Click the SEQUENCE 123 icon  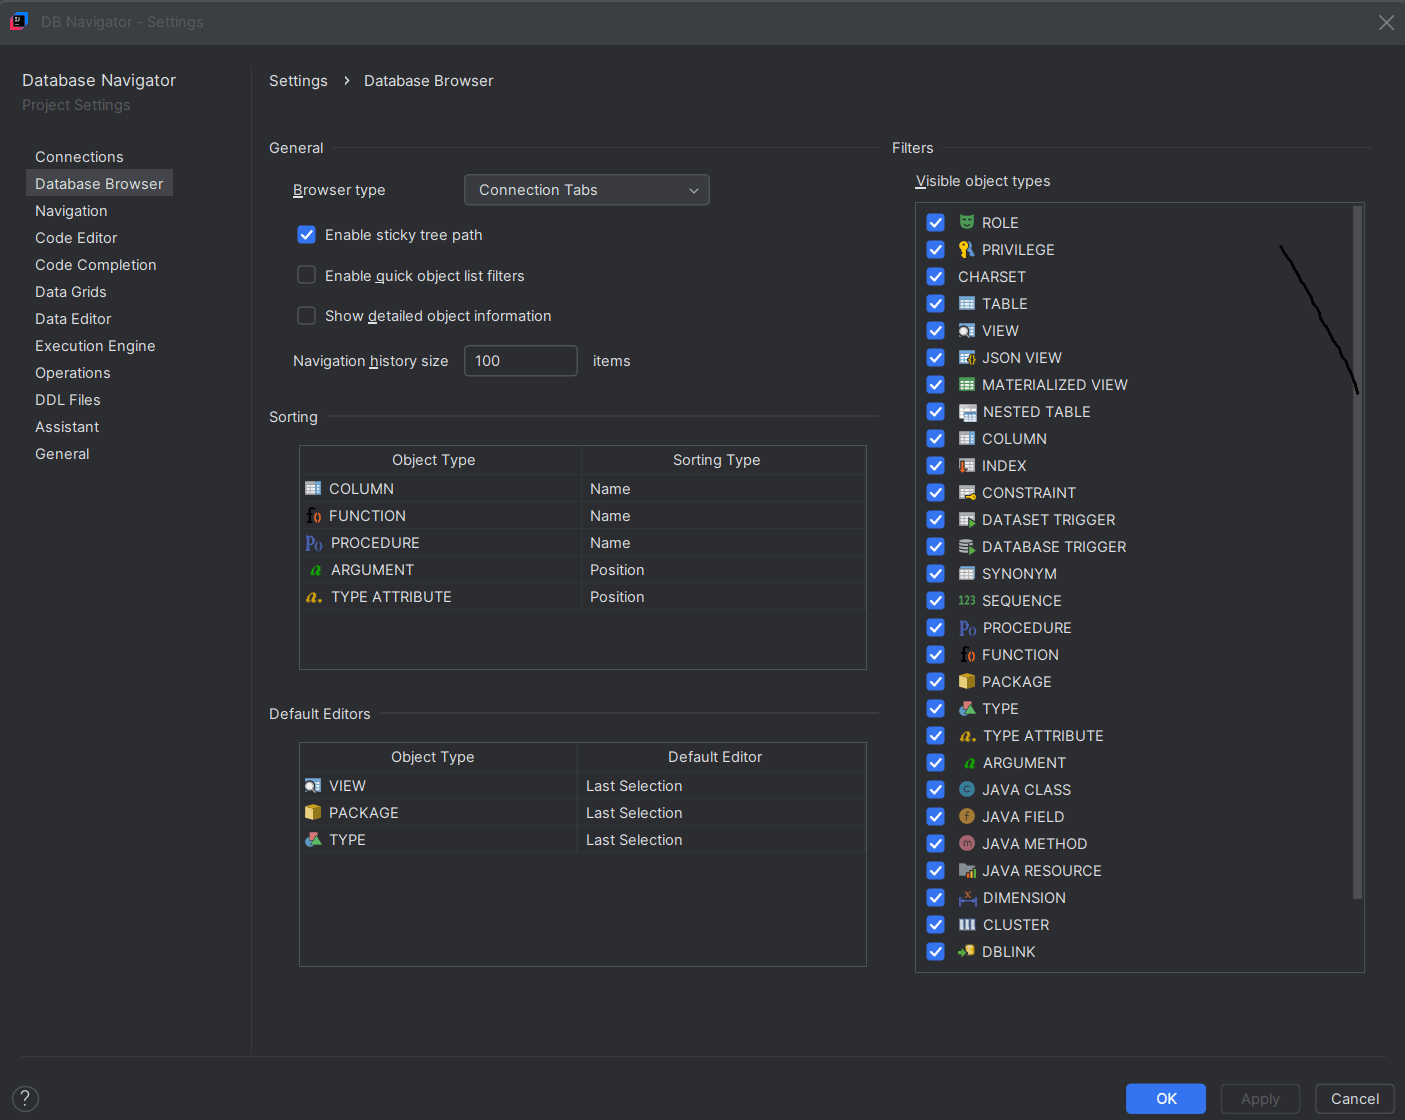[967, 600]
